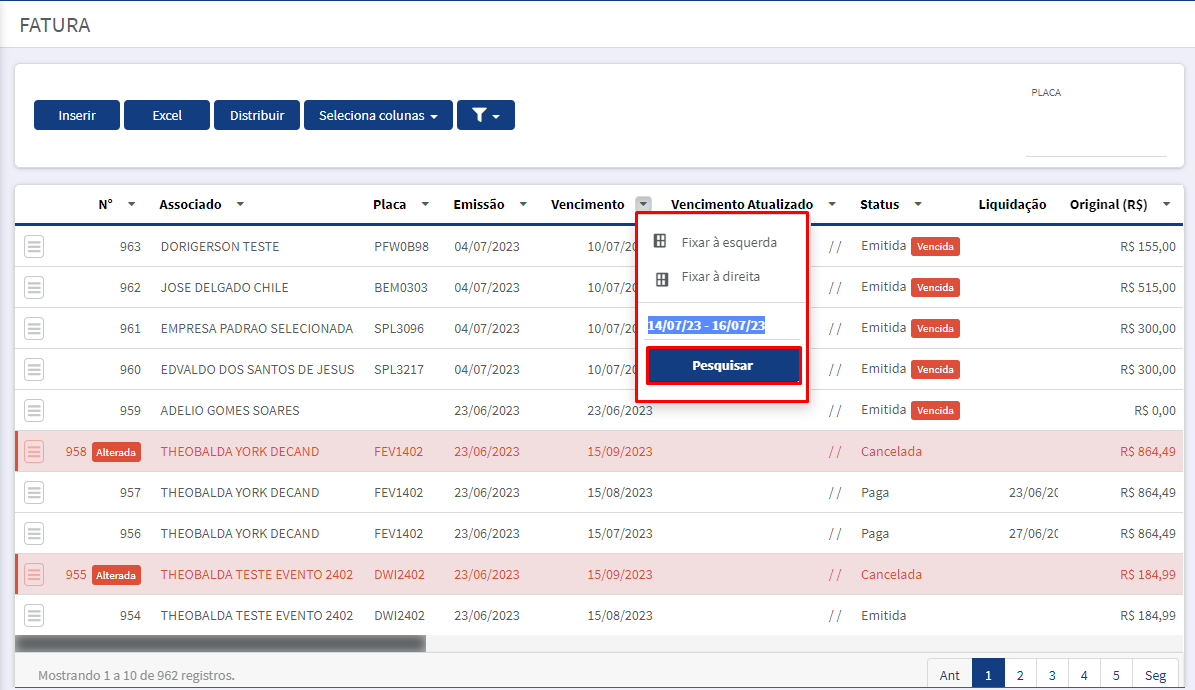Viewport: 1195px width, 690px height.
Task: Export table with the Excel button
Action: click(x=167, y=115)
